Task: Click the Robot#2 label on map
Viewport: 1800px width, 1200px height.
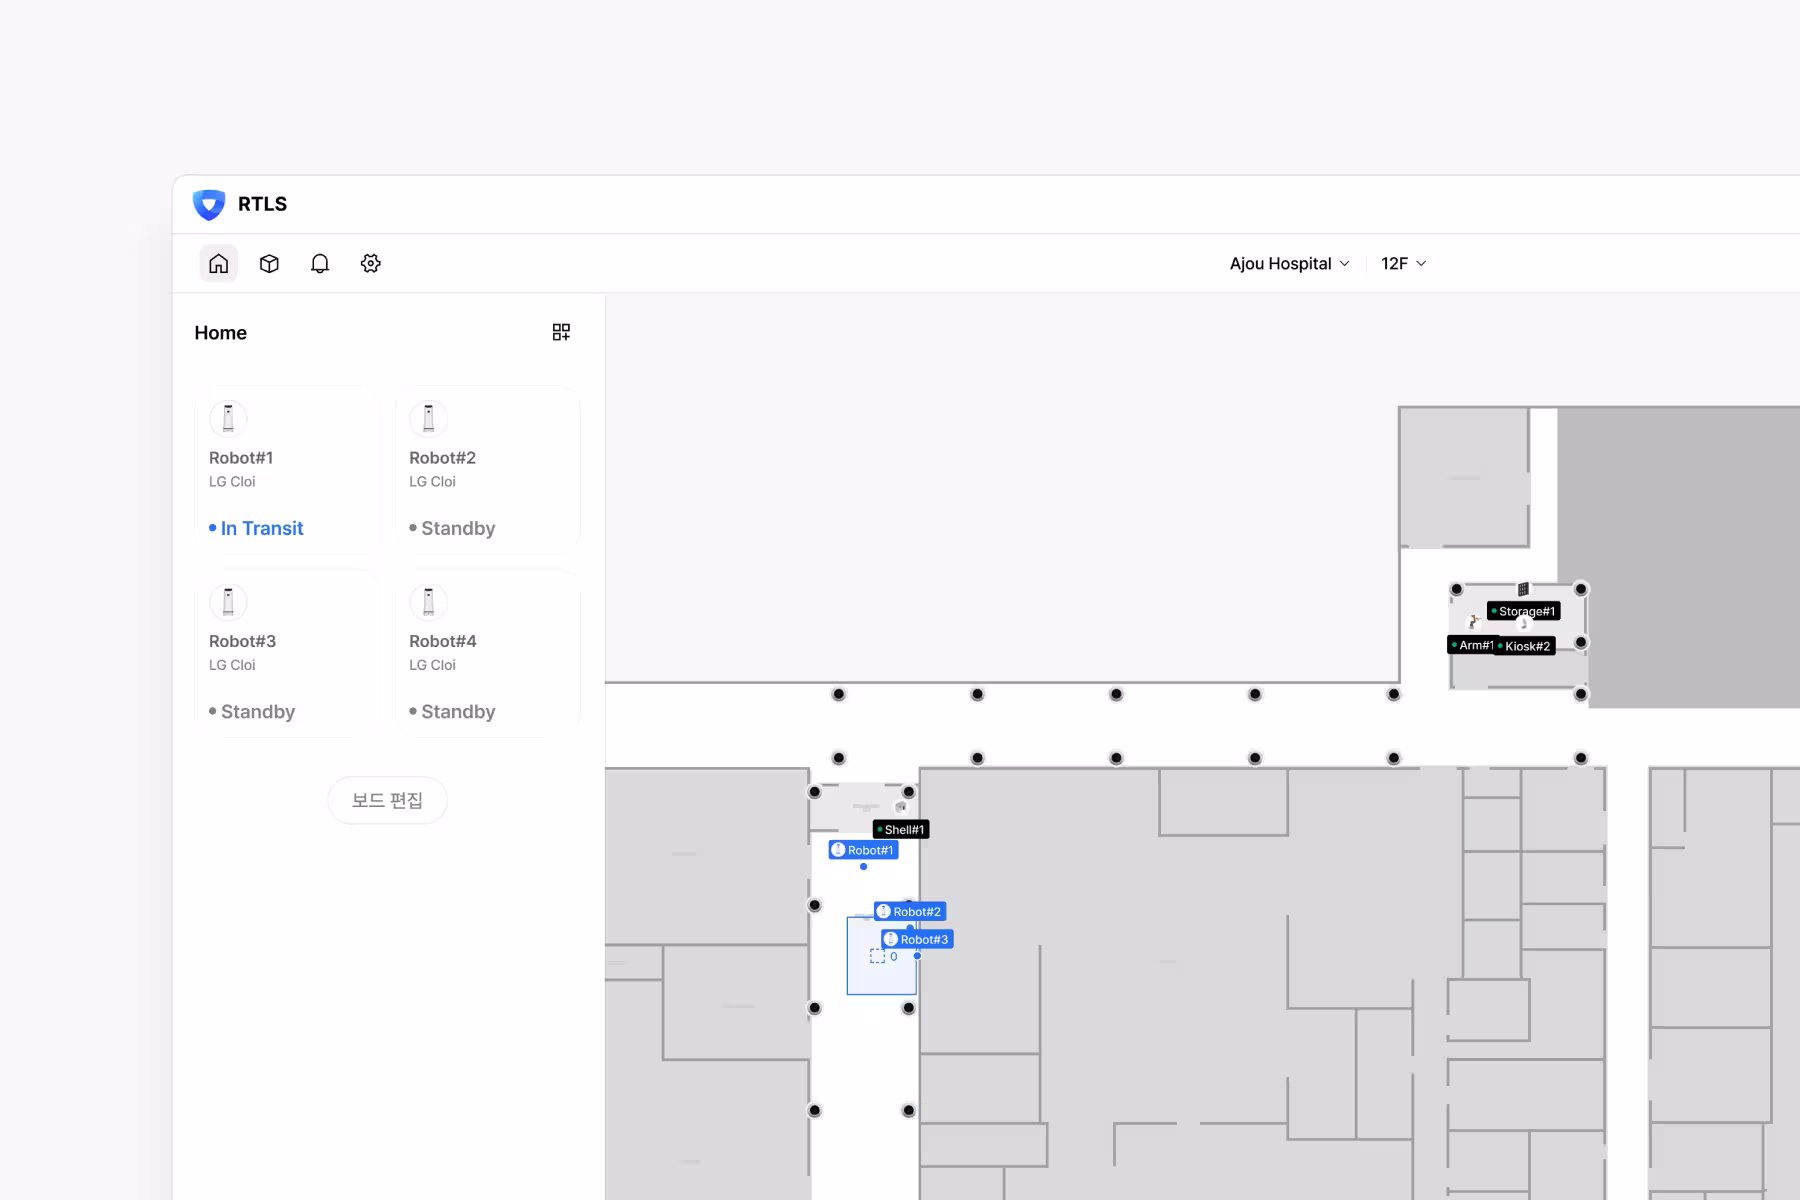Action: [x=910, y=912]
